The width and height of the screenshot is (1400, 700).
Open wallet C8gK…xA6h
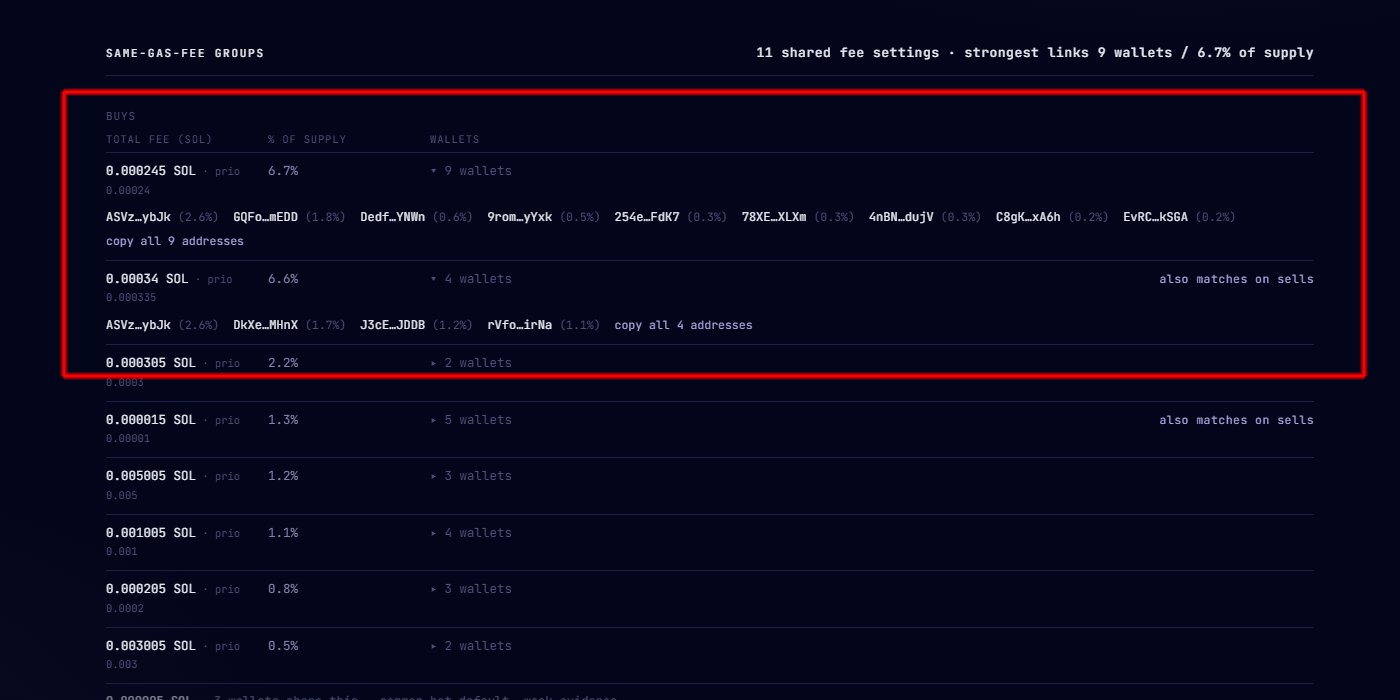click(1028, 217)
